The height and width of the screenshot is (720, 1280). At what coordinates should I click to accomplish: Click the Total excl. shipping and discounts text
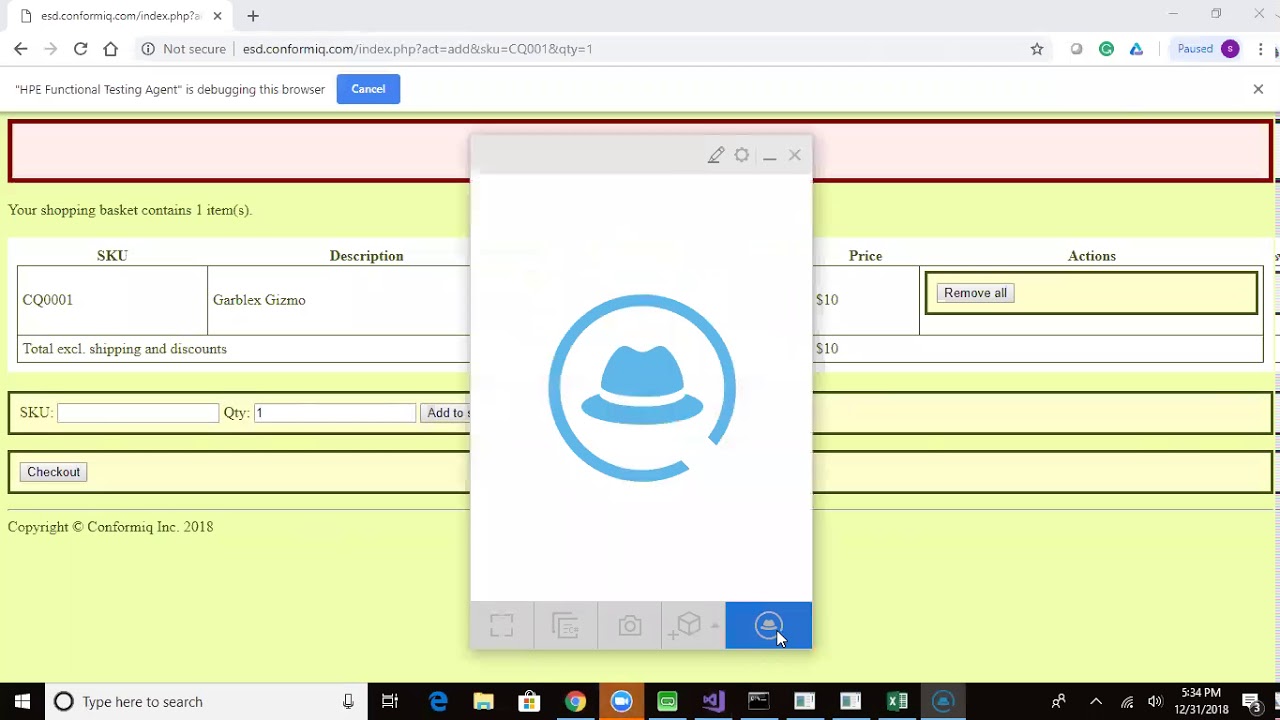pyautogui.click(x=125, y=349)
